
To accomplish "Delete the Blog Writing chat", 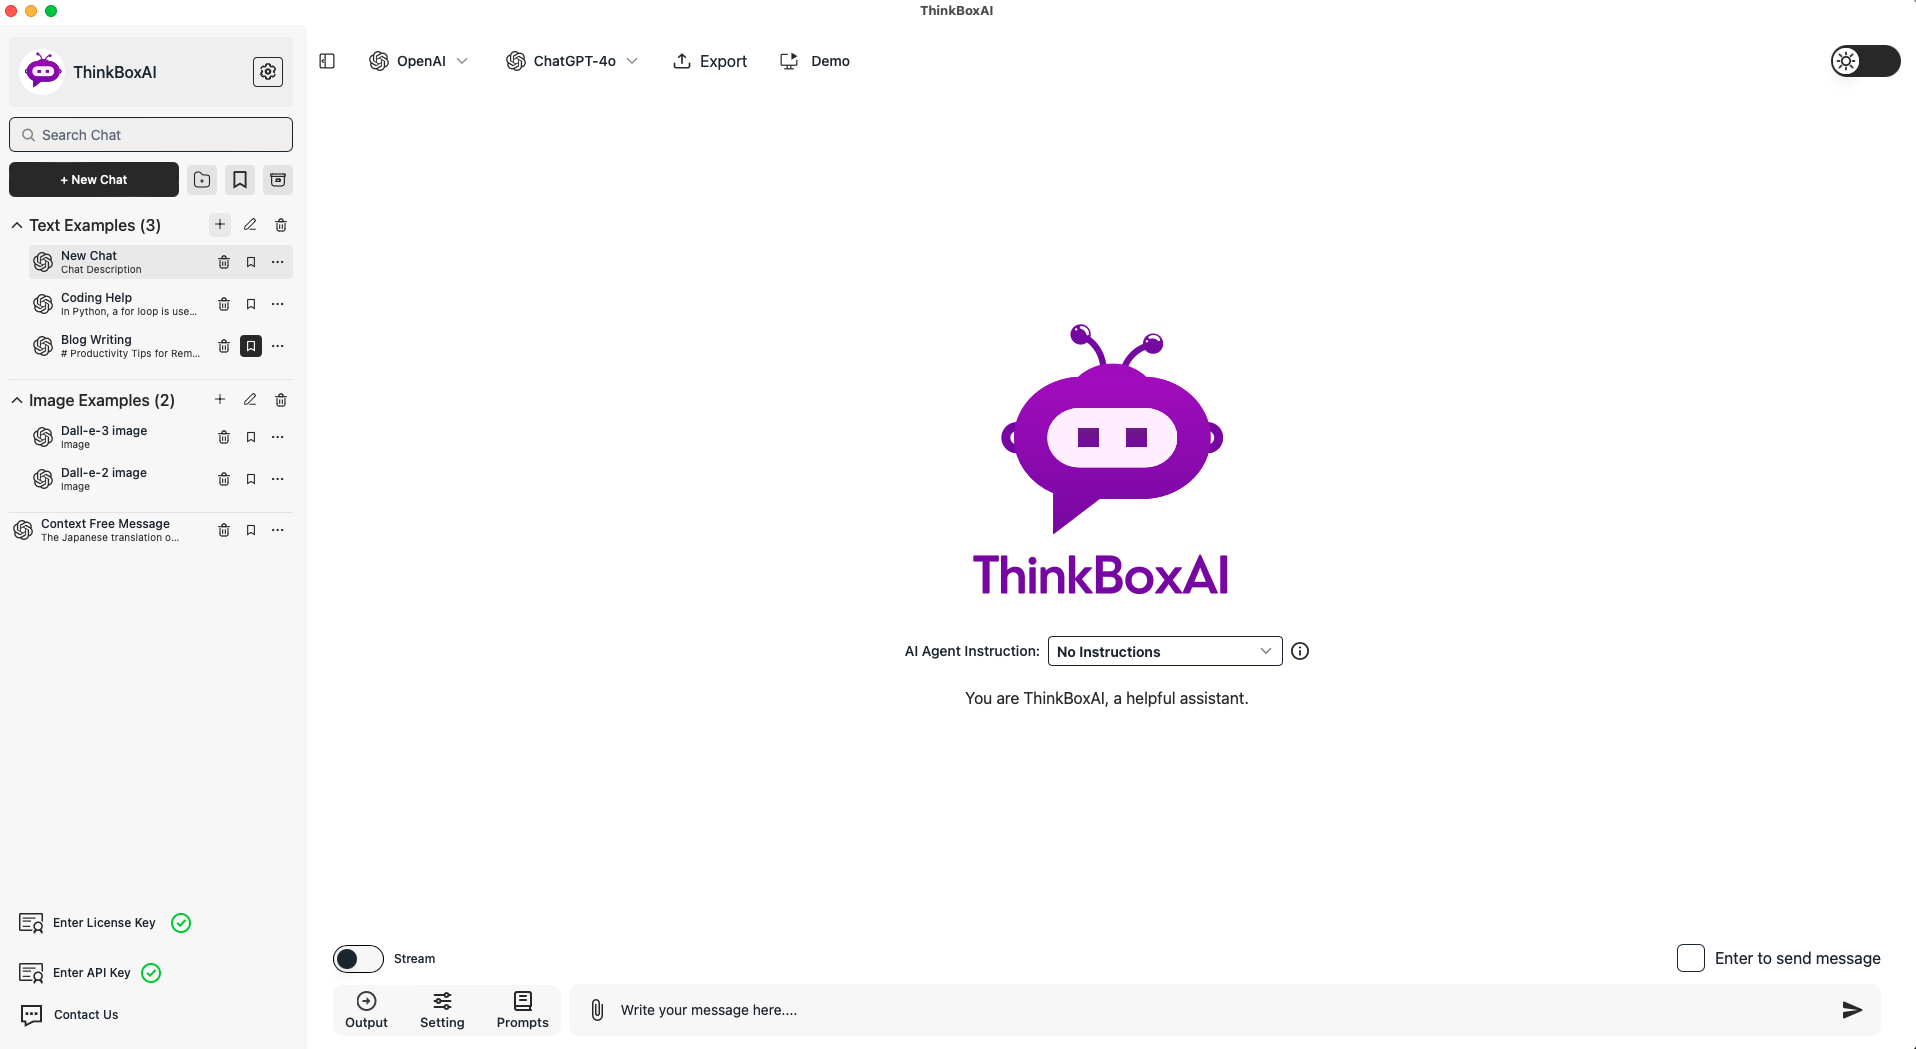I will [224, 346].
